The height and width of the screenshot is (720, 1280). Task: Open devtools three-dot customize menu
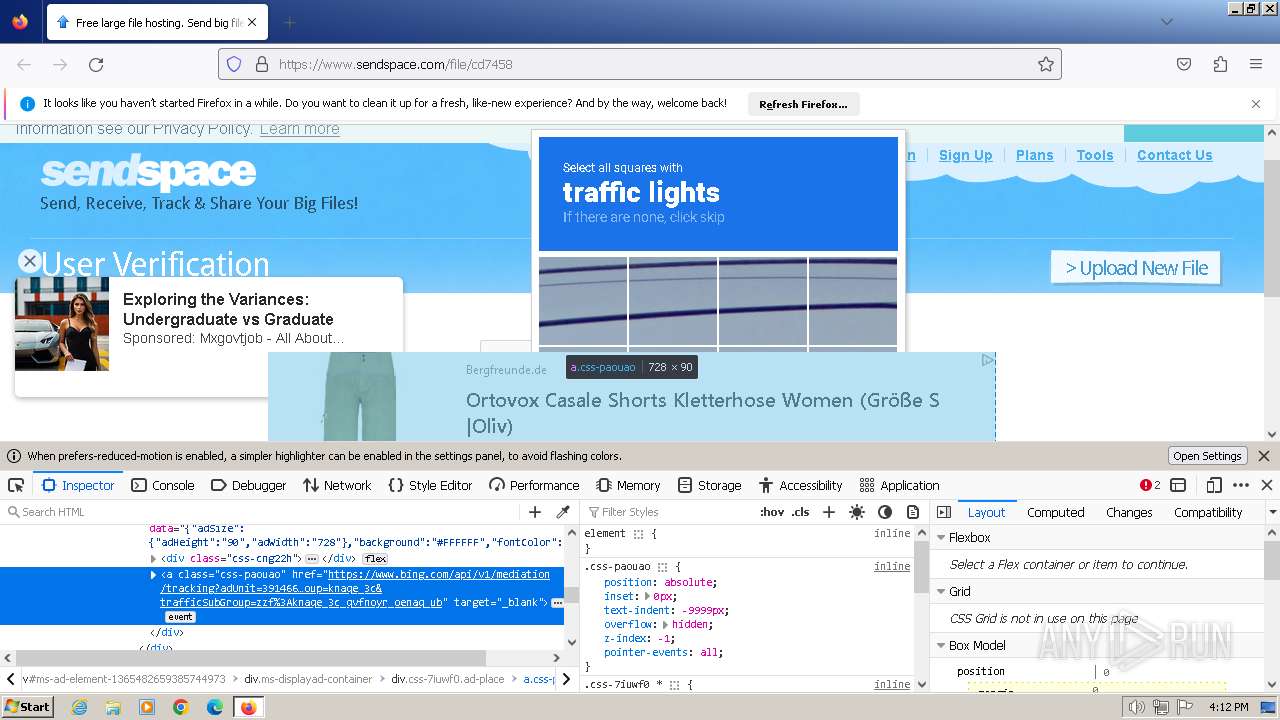click(1241, 485)
